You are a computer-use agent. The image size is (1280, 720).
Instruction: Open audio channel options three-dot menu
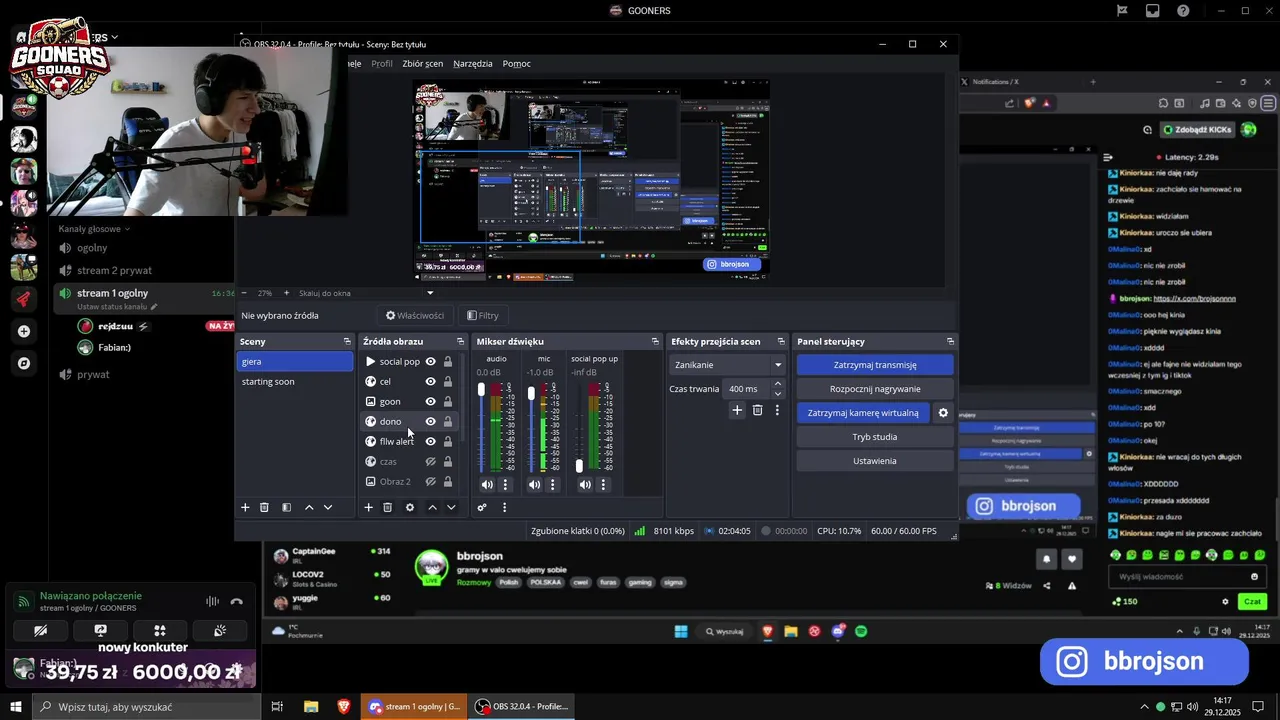(x=505, y=485)
